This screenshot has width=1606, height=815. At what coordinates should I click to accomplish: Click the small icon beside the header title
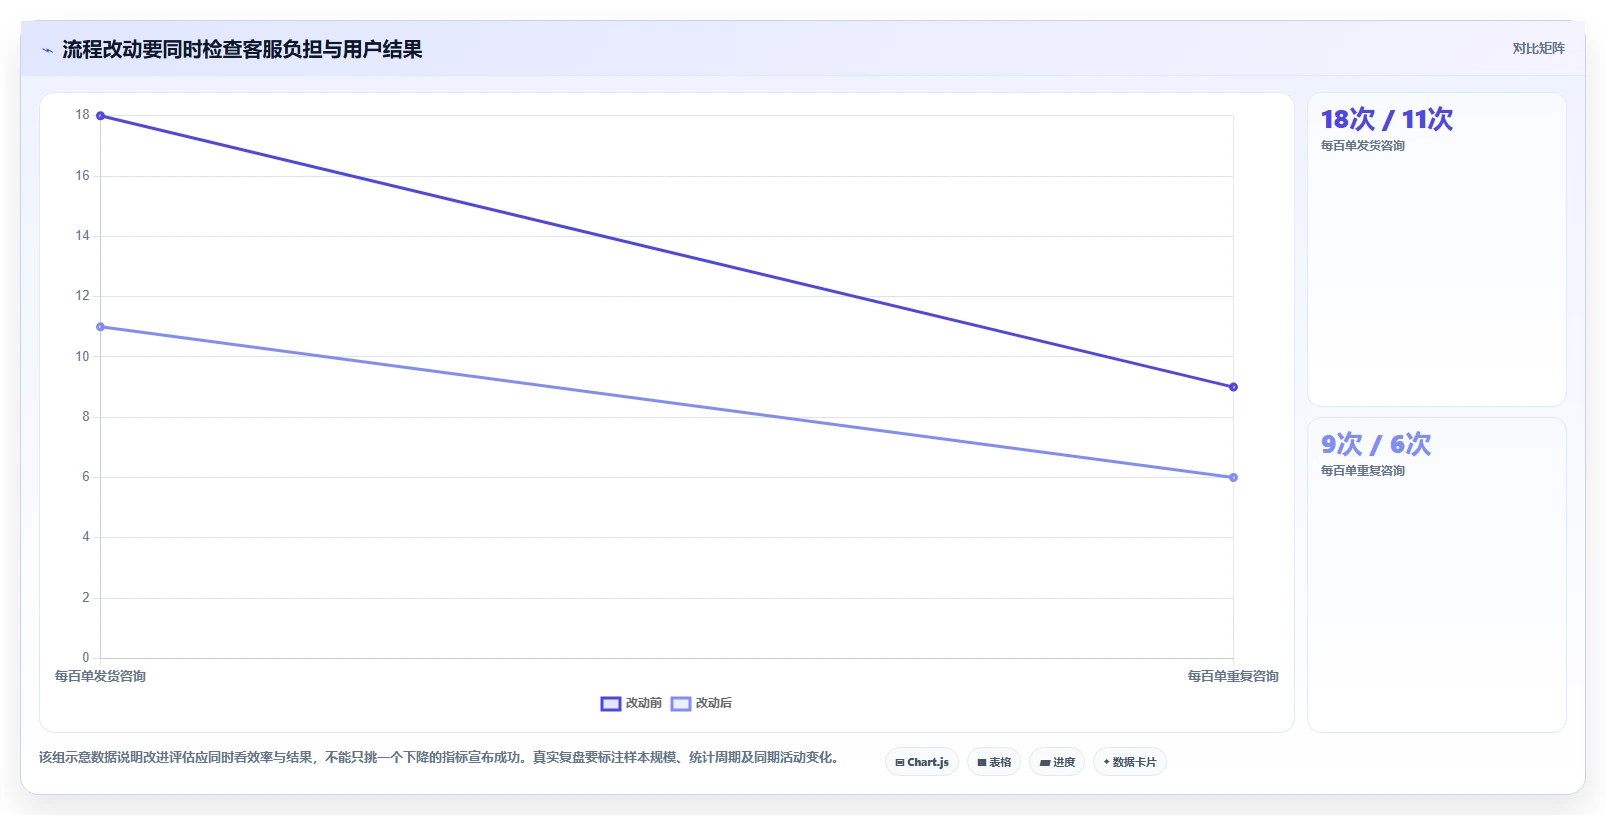tap(47, 50)
